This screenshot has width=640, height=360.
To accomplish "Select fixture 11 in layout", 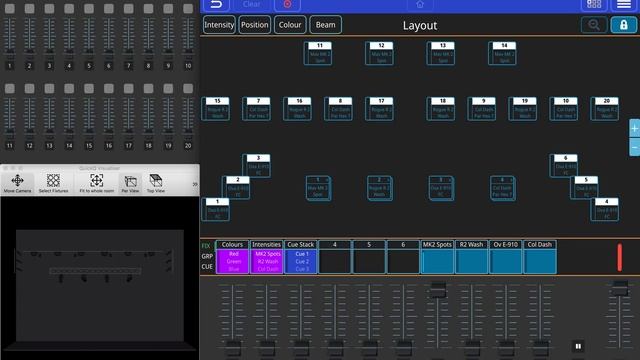I will (318, 53).
